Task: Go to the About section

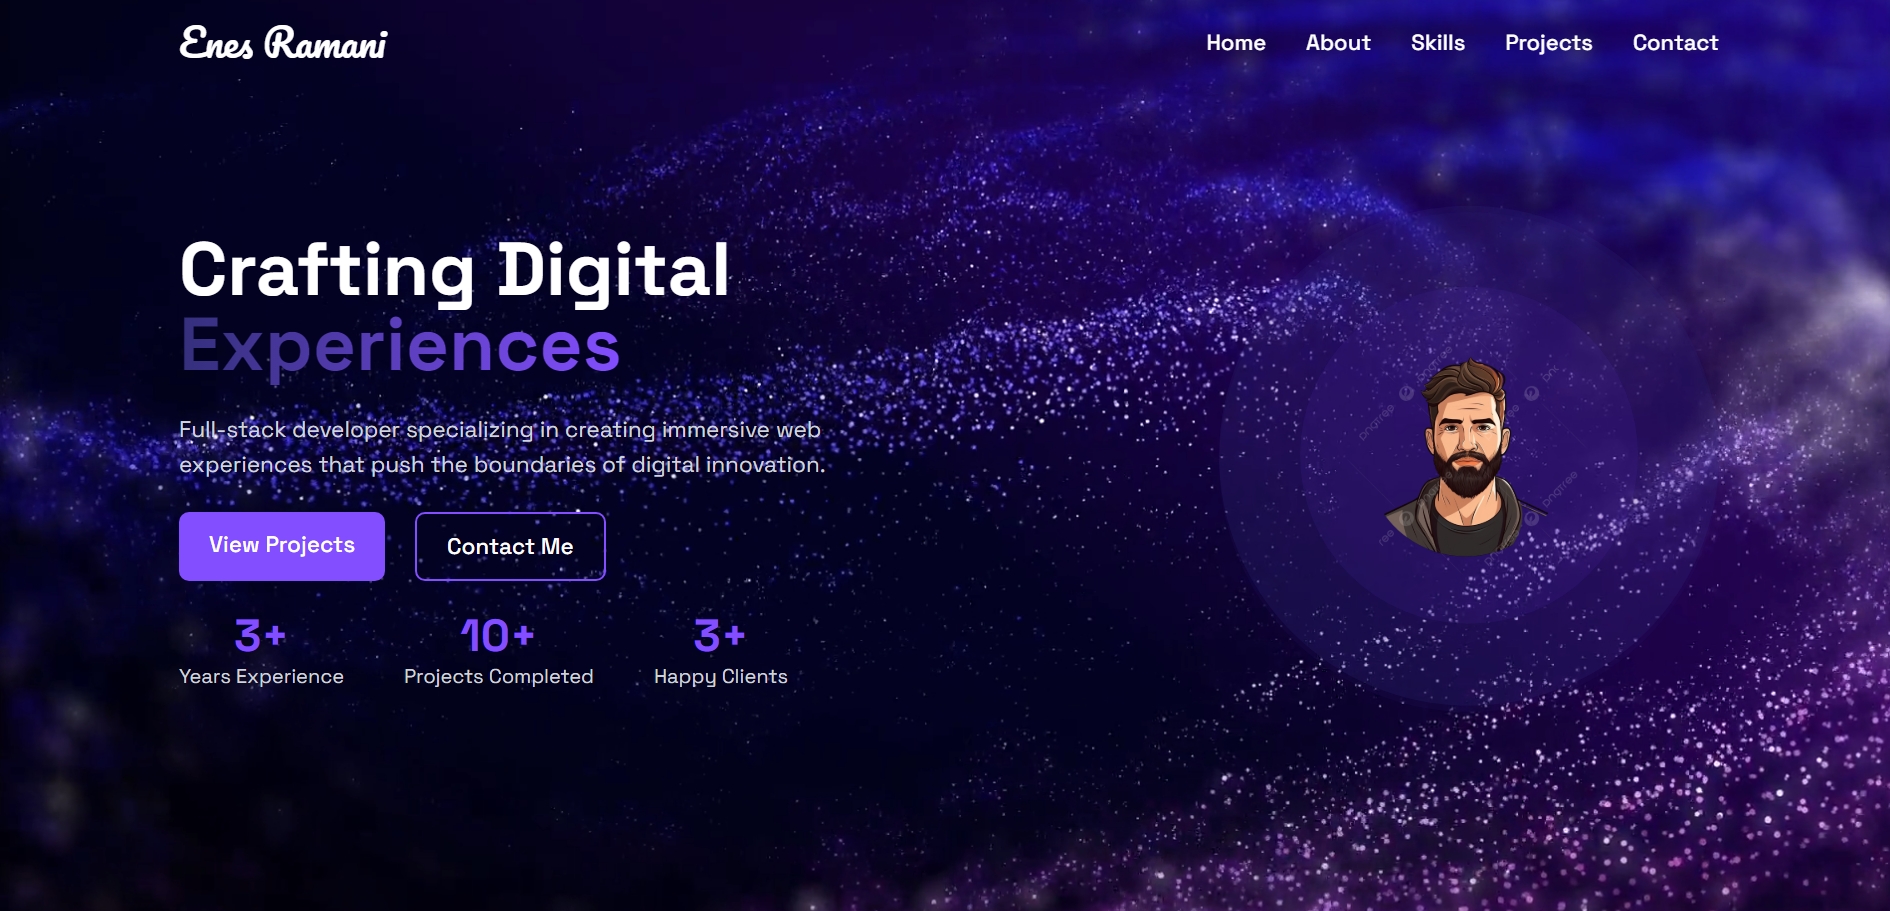Action: pyautogui.click(x=1338, y=43)
